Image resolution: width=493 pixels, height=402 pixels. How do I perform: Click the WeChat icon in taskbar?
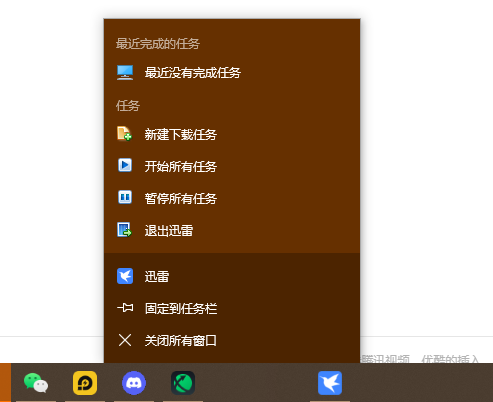click(36, 383)
